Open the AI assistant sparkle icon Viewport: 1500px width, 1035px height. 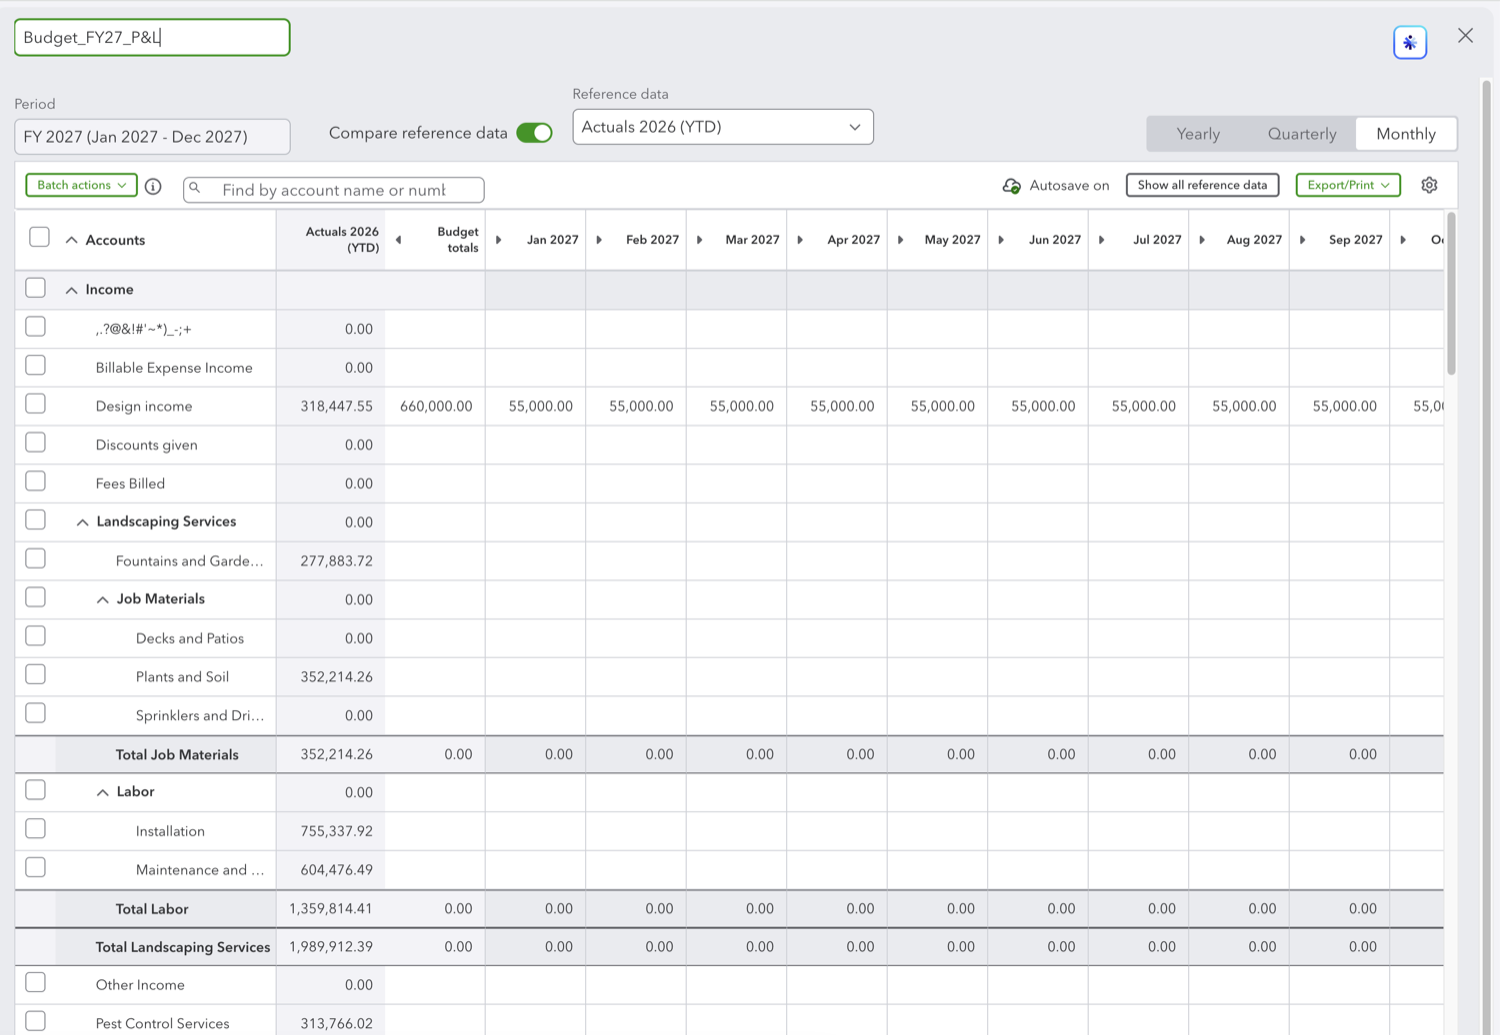click(x=1410, y=42)
